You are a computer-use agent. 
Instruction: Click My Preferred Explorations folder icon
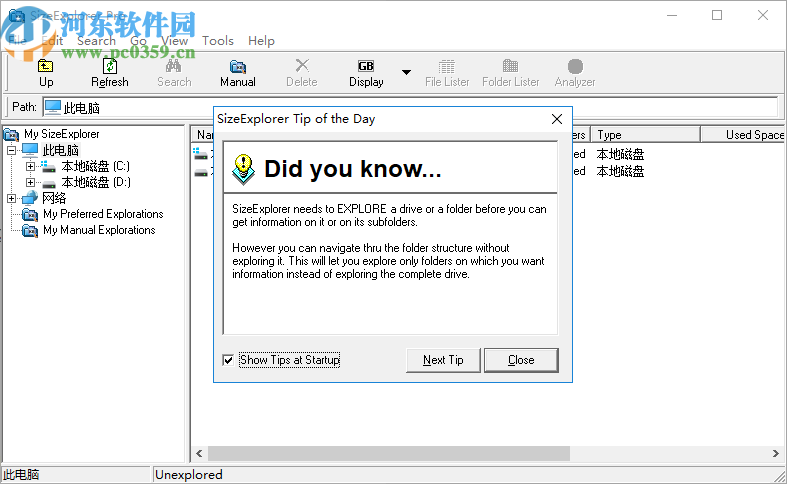tap(30, 214)
